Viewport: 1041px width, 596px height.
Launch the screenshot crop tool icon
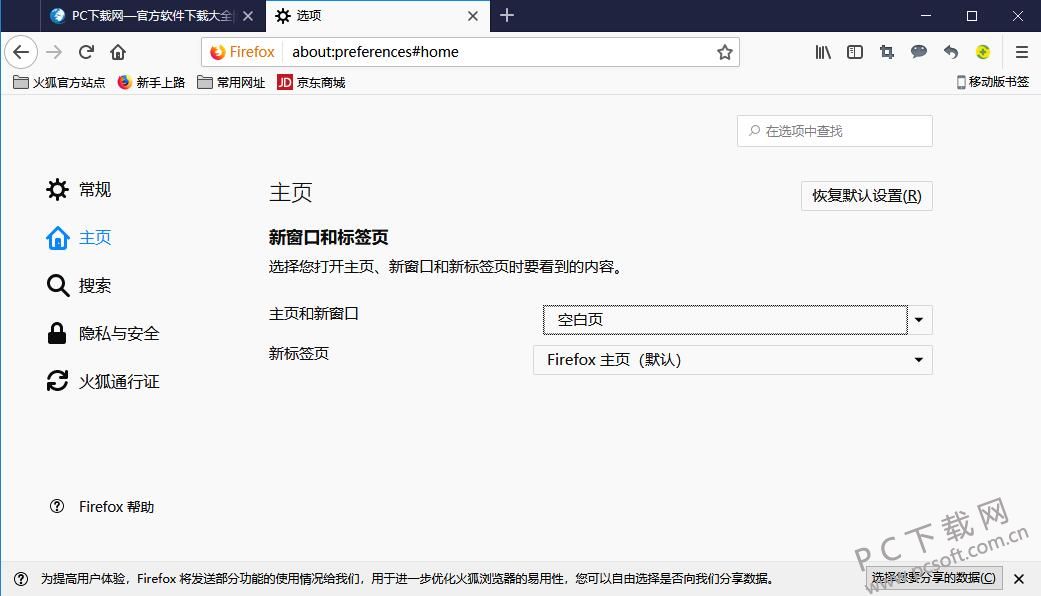coord(886,52)
